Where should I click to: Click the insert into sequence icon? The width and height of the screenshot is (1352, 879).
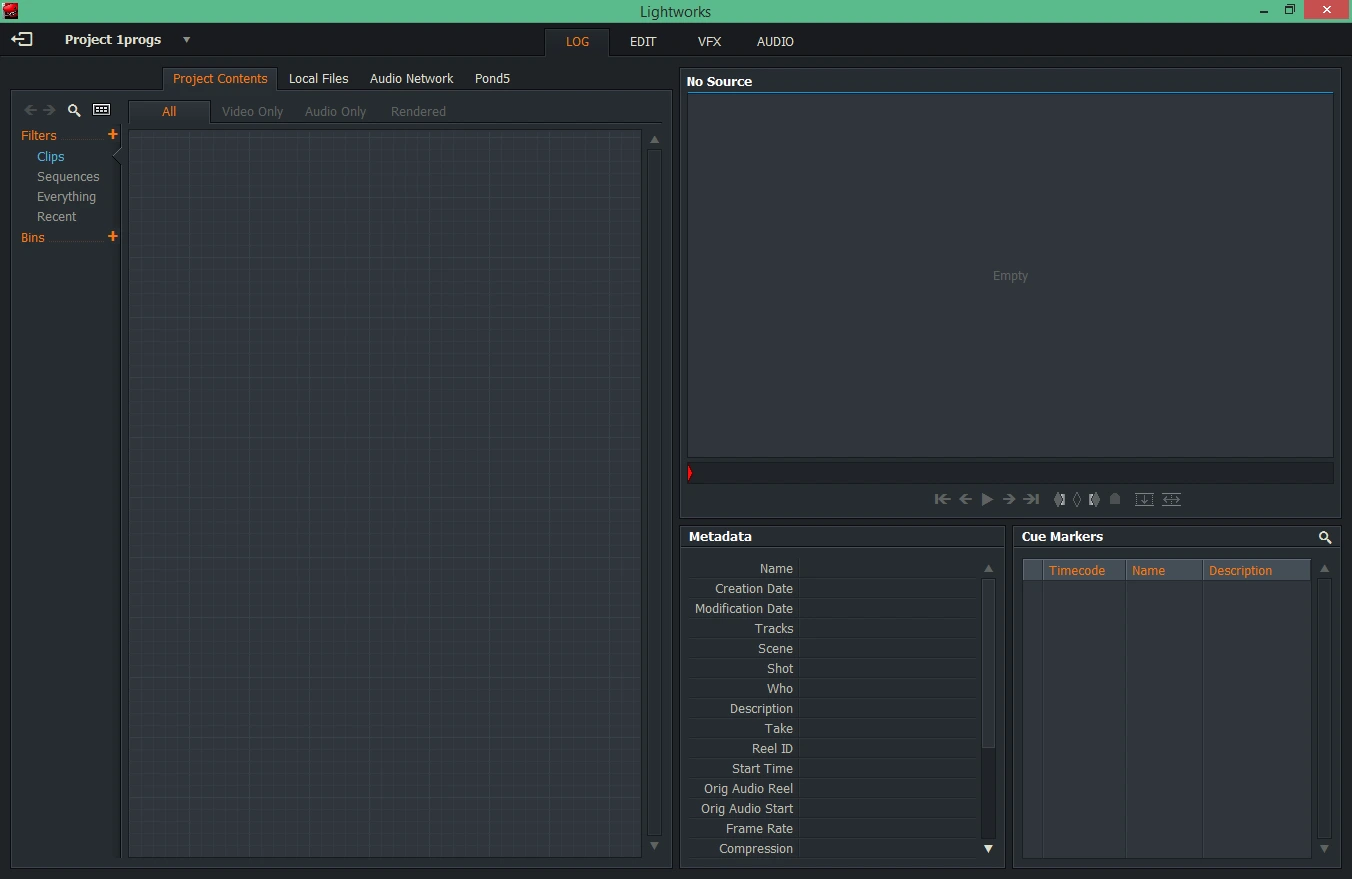tap(1144, 499)
